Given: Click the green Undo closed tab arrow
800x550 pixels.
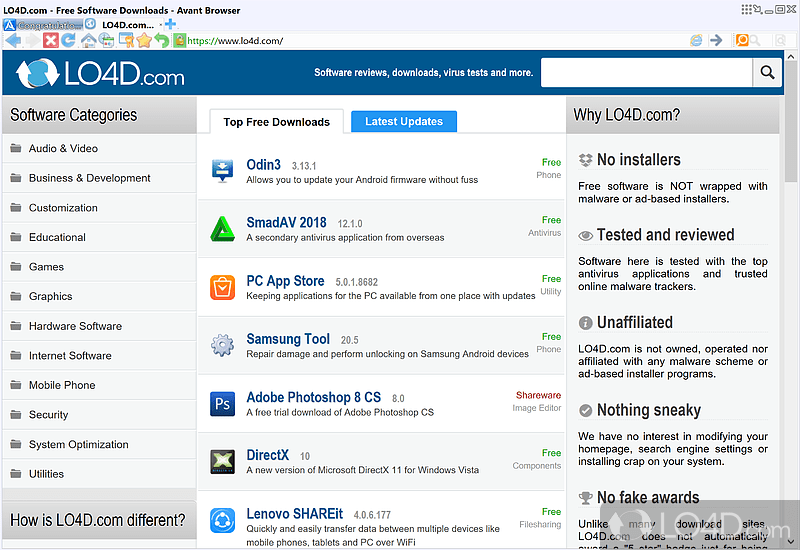Looking at the screenshot, I should (x=162, y=40).
